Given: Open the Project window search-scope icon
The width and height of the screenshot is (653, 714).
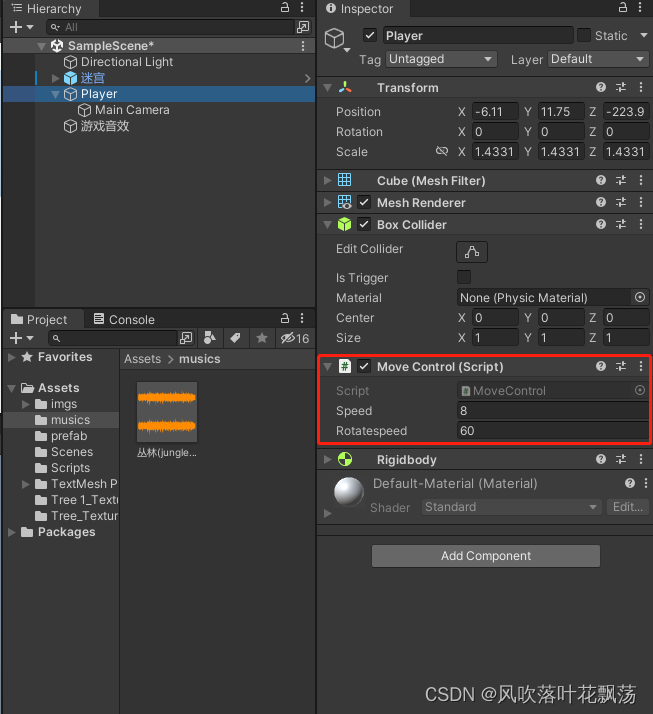Looking at the screenshot, I should (x=186, y=338).
